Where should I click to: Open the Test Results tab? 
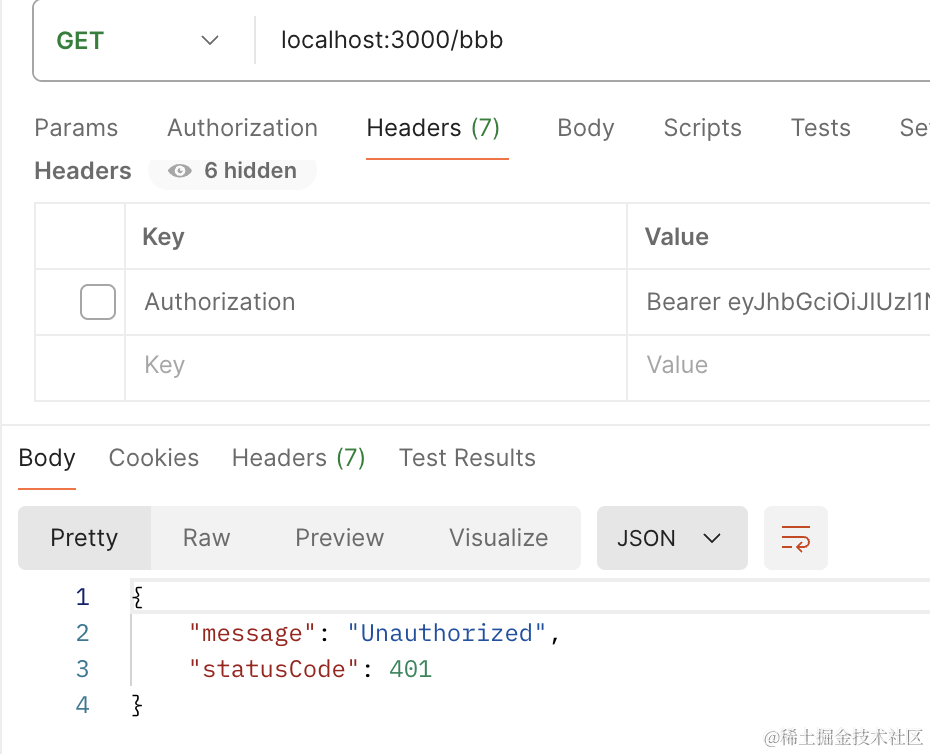pyautogui.click(x=467, y=458)
